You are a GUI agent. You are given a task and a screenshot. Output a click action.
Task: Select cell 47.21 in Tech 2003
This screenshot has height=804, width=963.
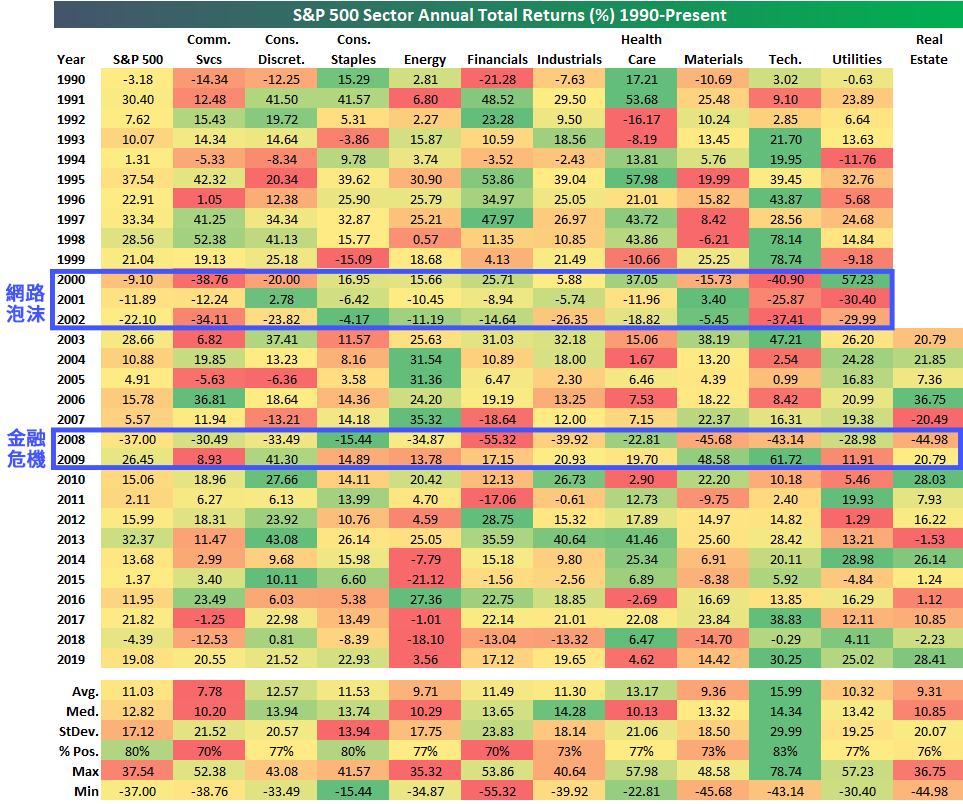coord(785,340)
